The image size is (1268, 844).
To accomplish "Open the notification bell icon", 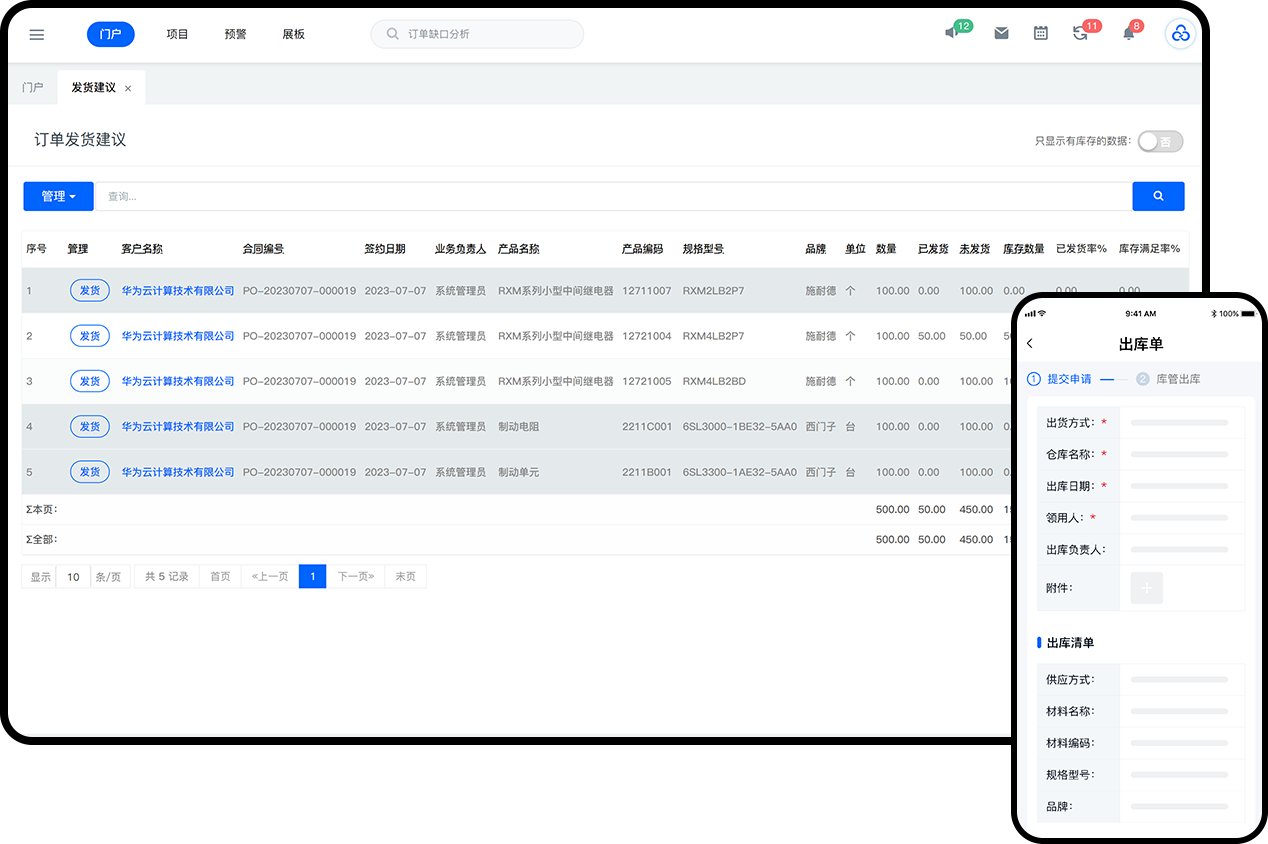I will tap(1129, 33).
